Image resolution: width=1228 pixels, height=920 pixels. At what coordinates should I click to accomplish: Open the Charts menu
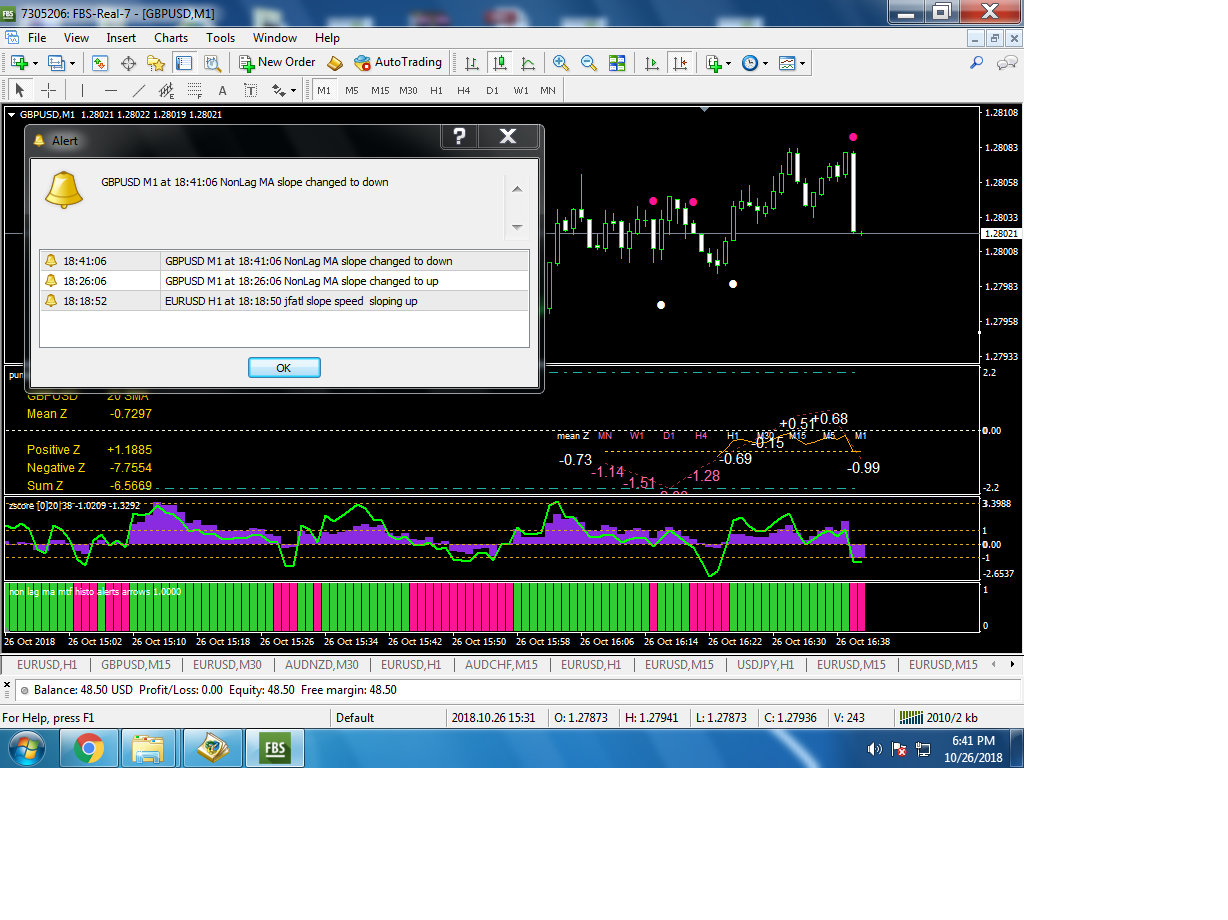pos(171,38)
